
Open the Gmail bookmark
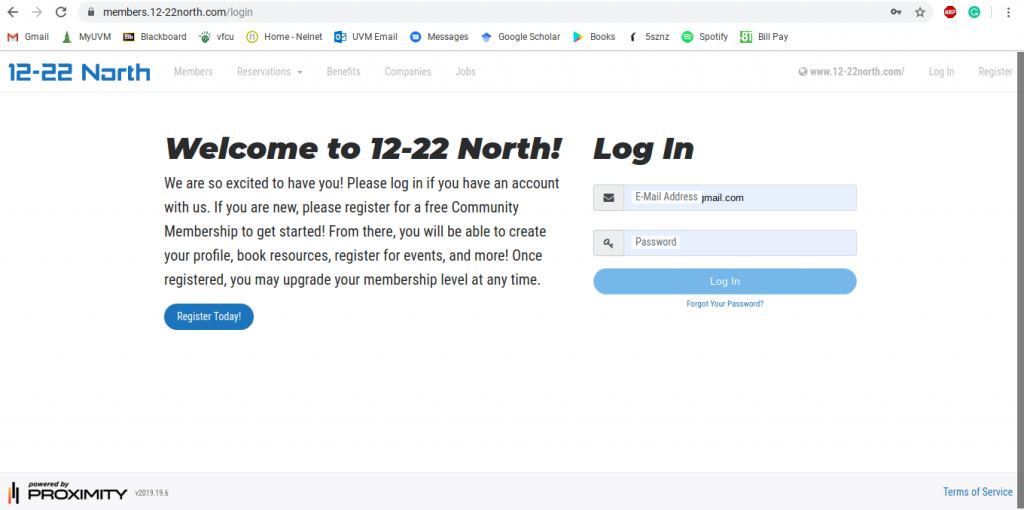[28, 37]
